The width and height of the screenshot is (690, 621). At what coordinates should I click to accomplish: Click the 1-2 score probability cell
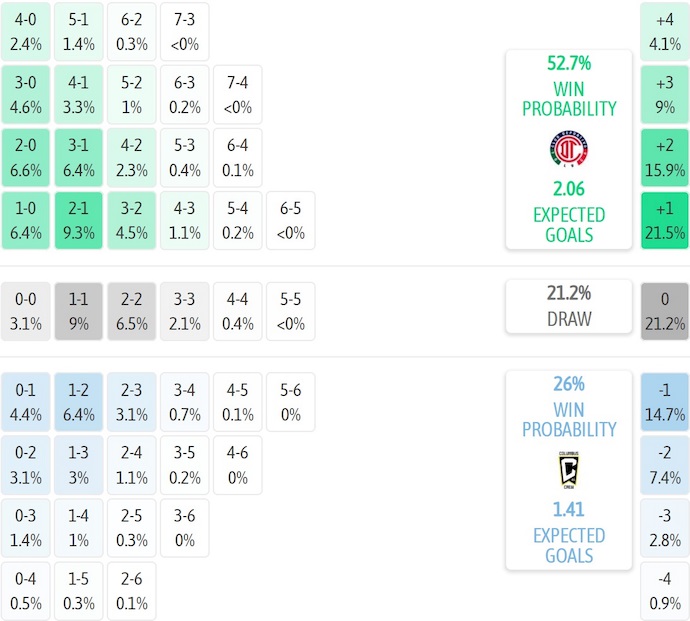point(78,399)
